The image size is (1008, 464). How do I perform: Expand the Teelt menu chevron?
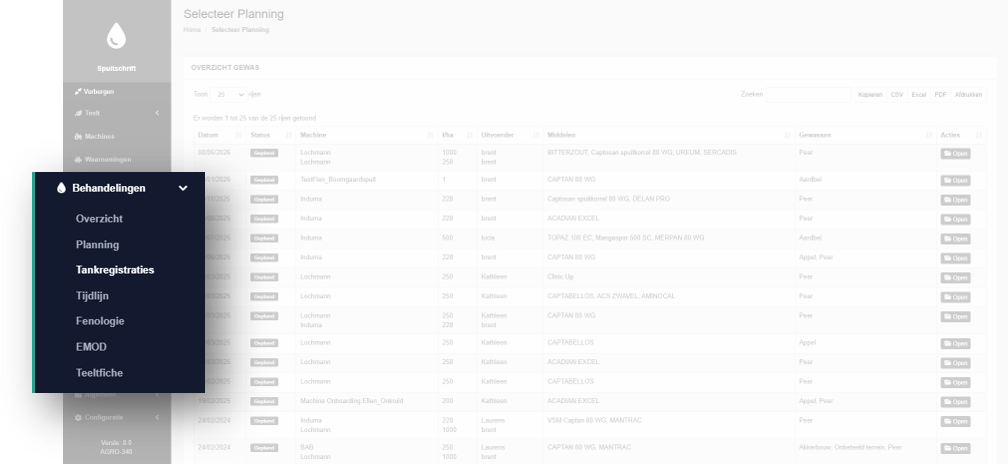pos(158,113)
